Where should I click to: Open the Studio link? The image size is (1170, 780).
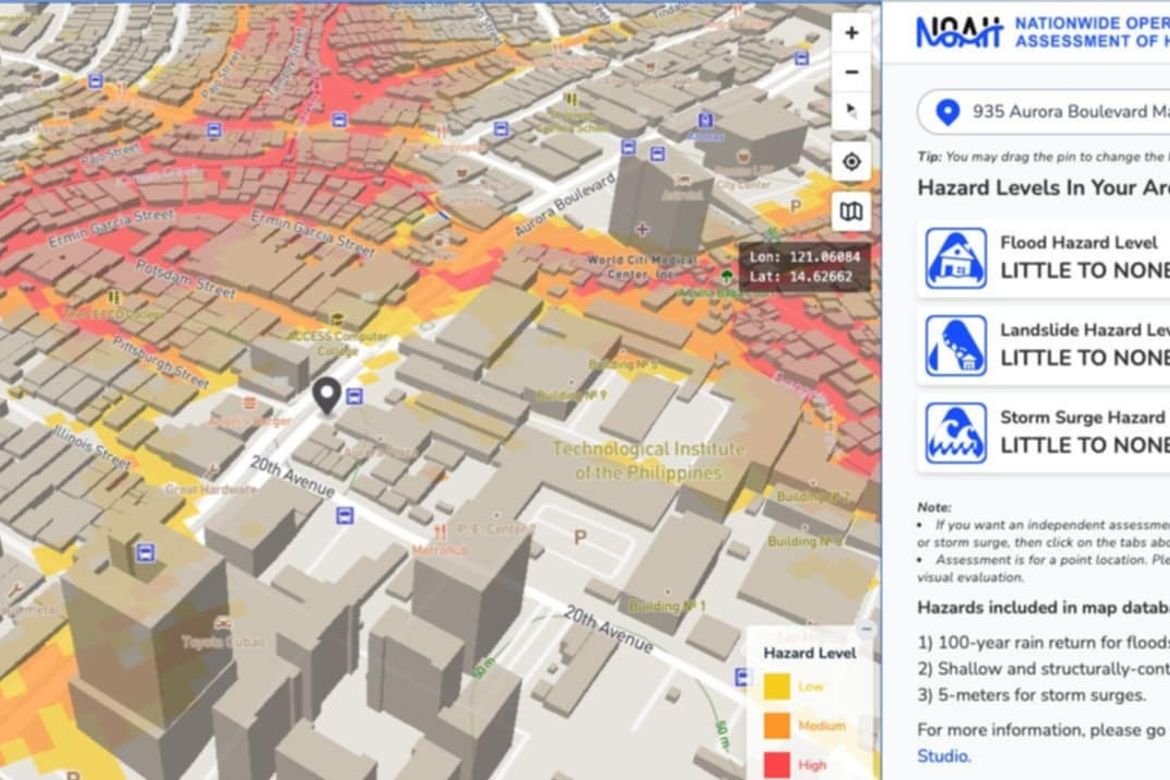click(x=944, y=756)
